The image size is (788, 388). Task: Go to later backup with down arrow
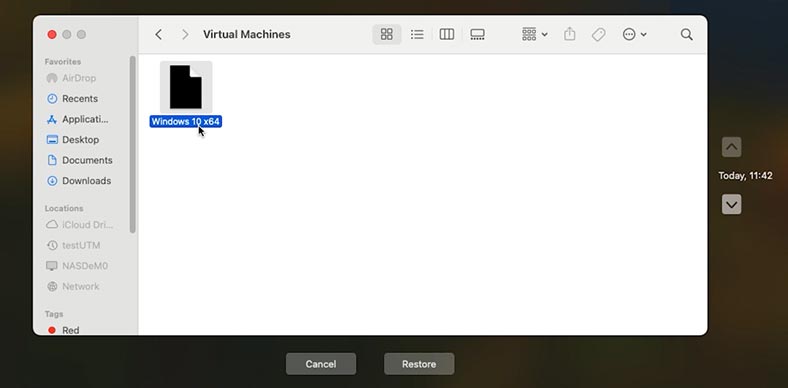[731, 205]
